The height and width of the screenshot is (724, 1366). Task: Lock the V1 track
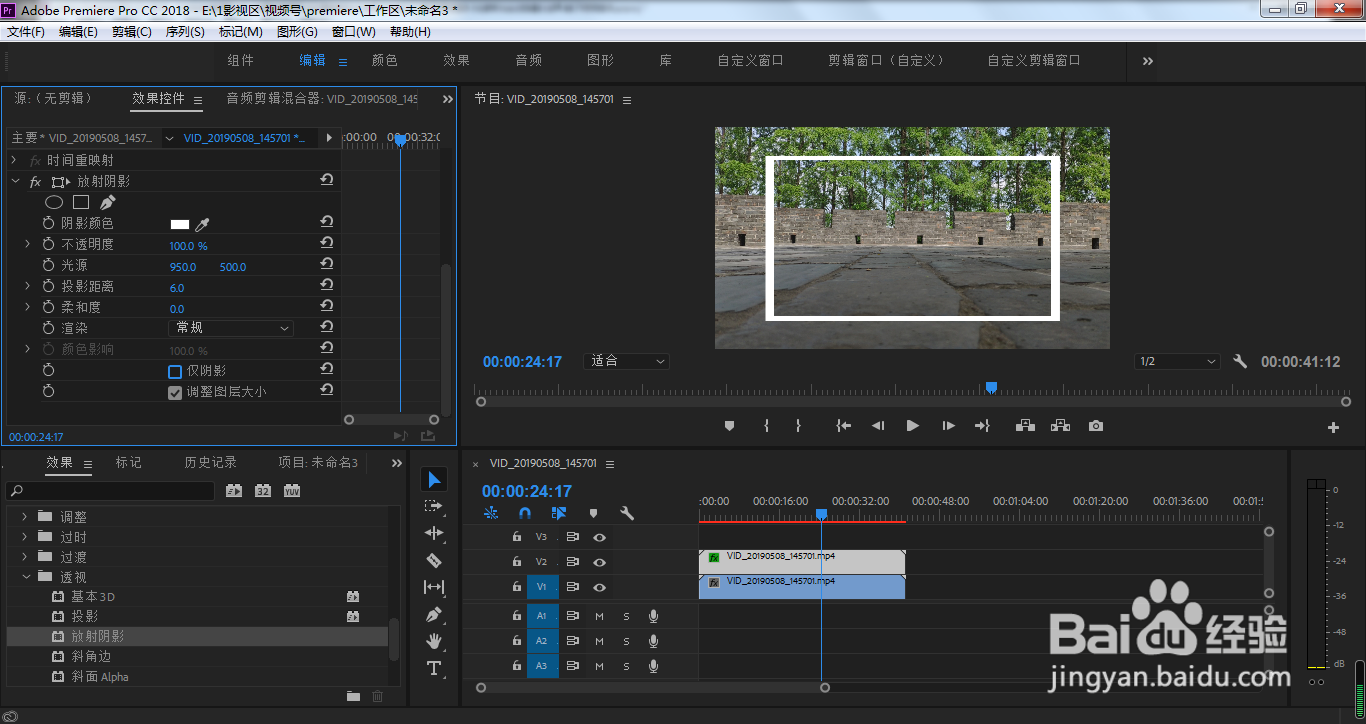pos(516,587)
